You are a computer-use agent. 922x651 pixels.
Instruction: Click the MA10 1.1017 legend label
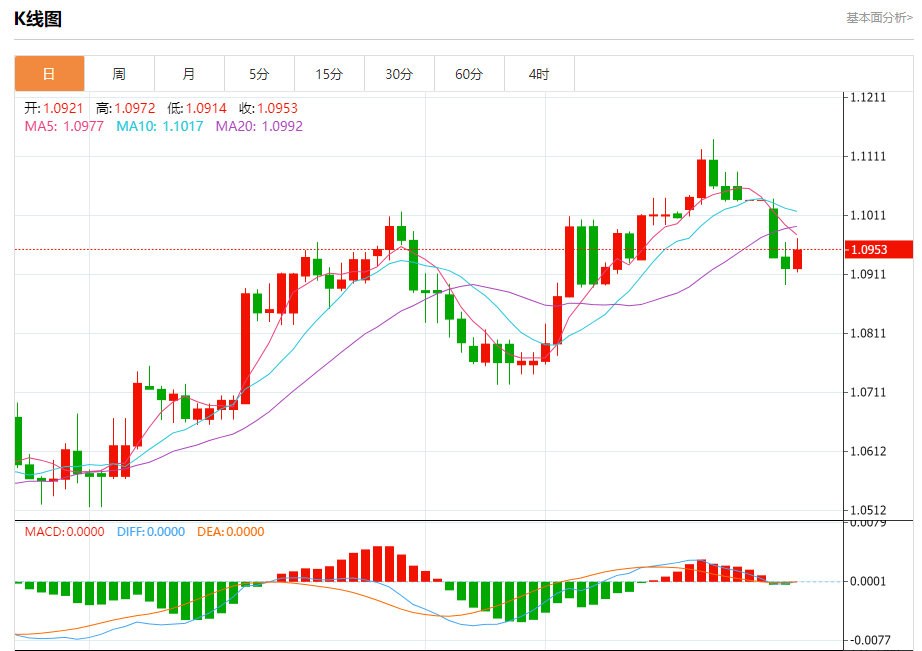click(160, 126)
